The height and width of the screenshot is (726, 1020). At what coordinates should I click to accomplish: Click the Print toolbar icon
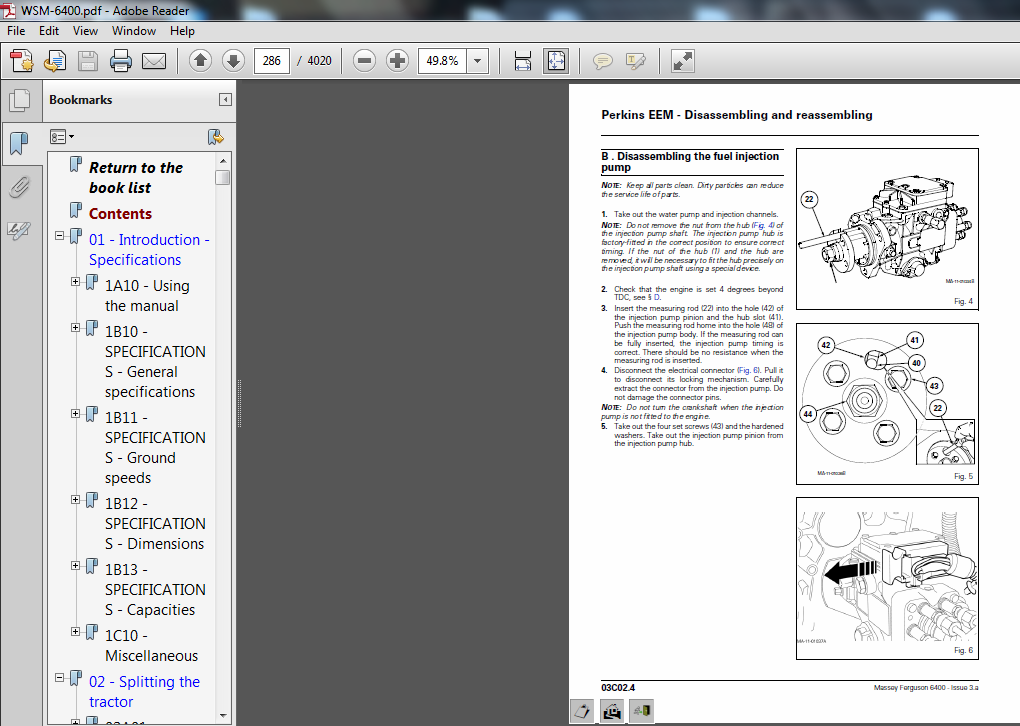tap(121, 61)
